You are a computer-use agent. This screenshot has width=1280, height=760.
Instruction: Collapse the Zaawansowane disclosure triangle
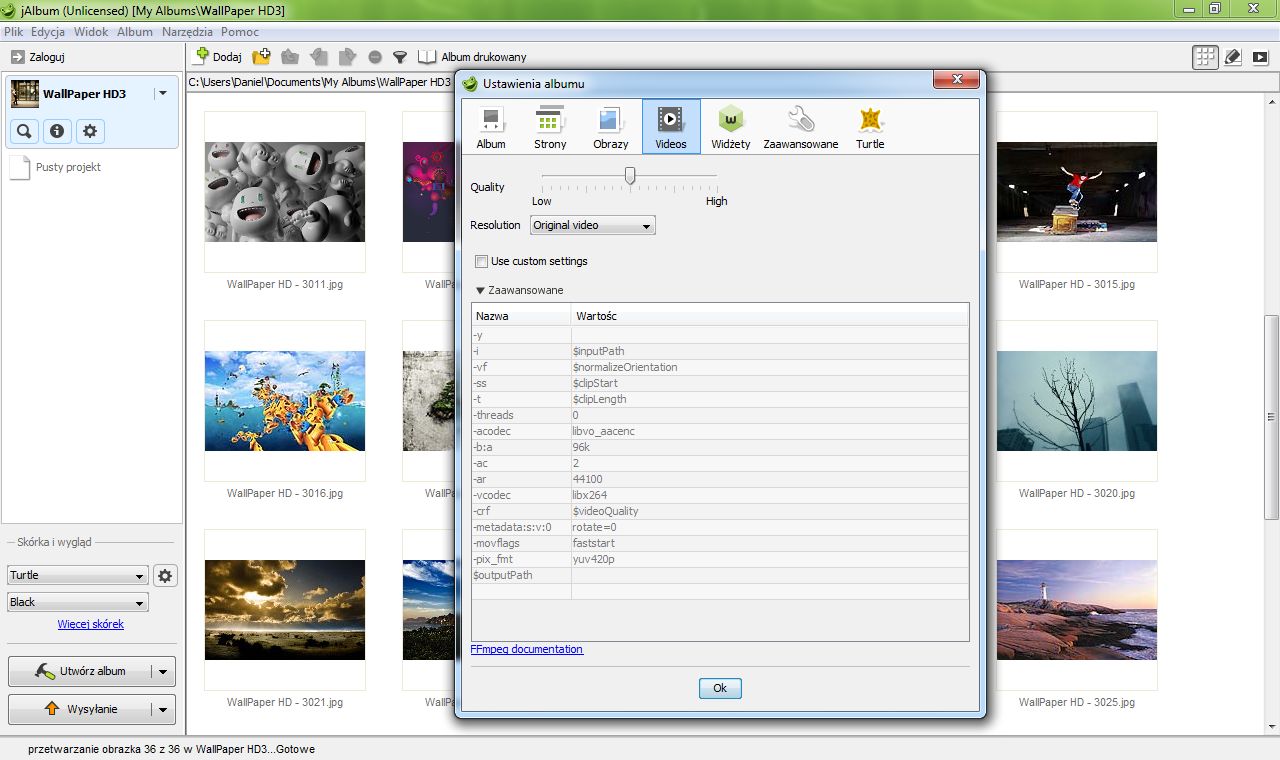[x=481, y=291]
